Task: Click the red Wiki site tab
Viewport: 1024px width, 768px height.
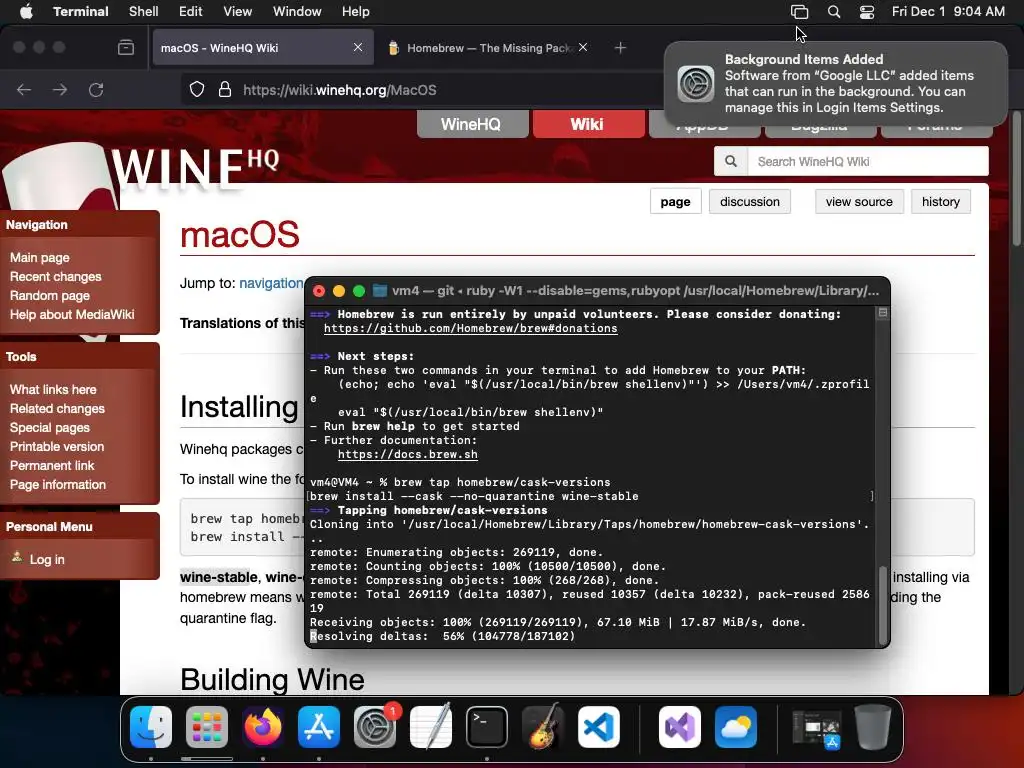Action: (x=588, y=124)
